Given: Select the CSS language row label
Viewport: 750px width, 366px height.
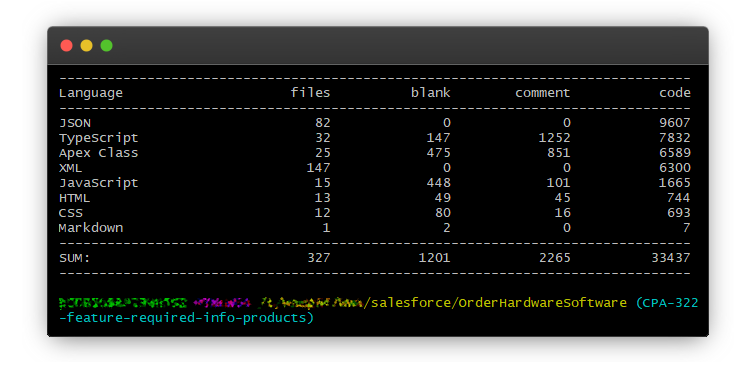Looking at the screenshot, I should 70,212.
